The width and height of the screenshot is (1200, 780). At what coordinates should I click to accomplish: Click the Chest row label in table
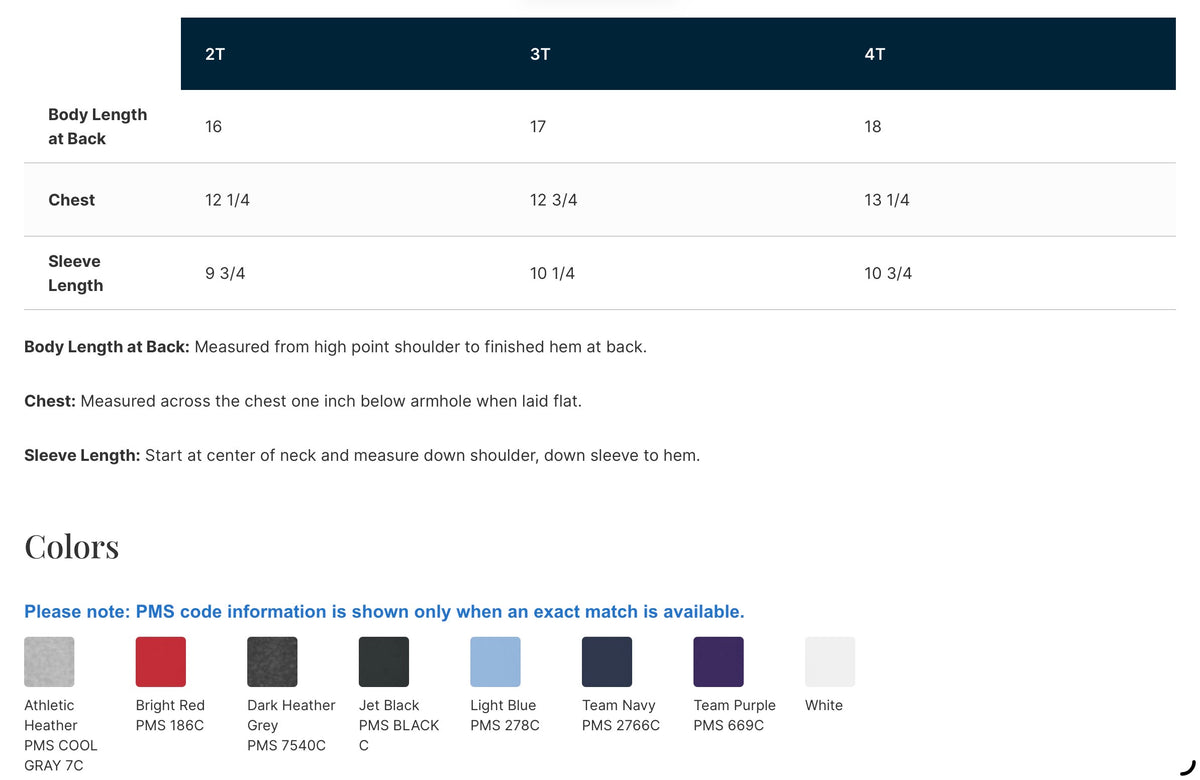coord(72,200)
